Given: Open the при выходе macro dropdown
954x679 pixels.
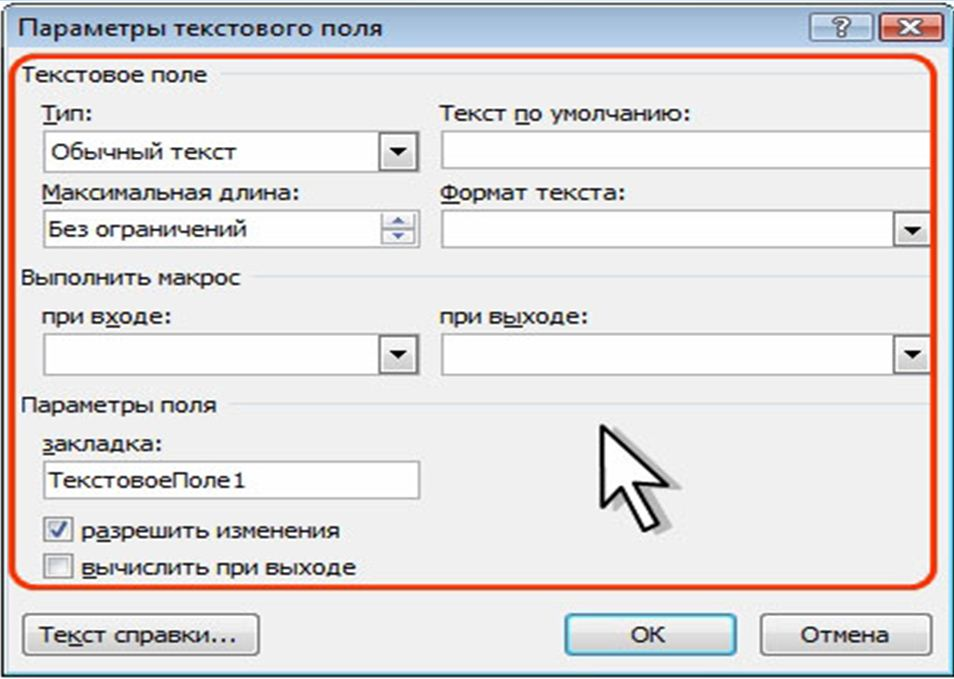Looking at the screenshot, I should tap(911, 355).
